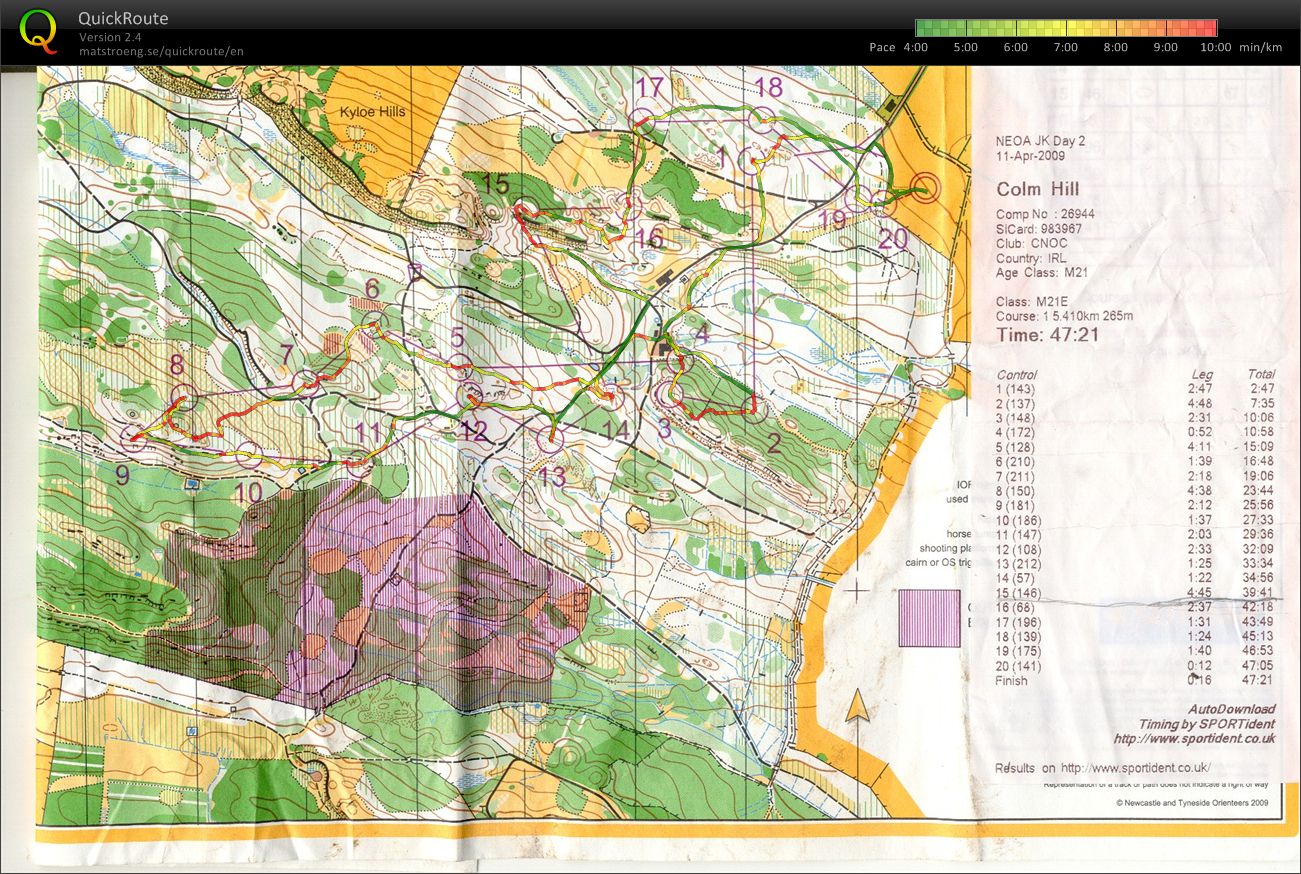This screenshot has height=874, width=1301.
Task: Click the Leg column header
Action: click(1201, 374)
